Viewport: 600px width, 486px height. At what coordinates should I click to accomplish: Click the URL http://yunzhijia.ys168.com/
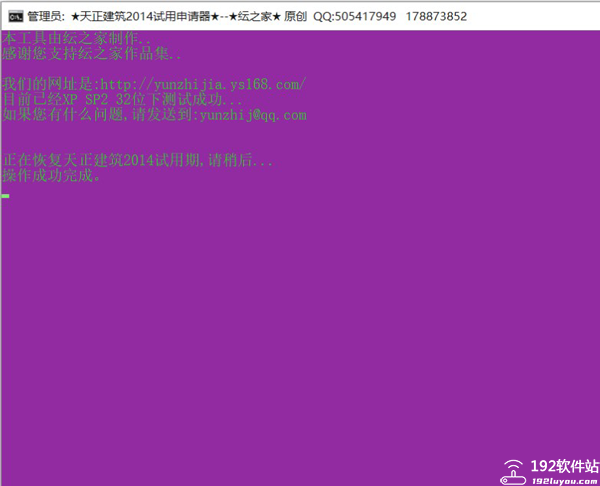click(x=203, y=84)
